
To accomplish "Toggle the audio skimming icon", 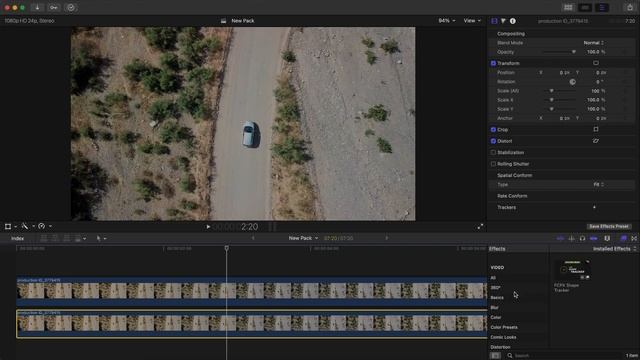I will 571,238.
